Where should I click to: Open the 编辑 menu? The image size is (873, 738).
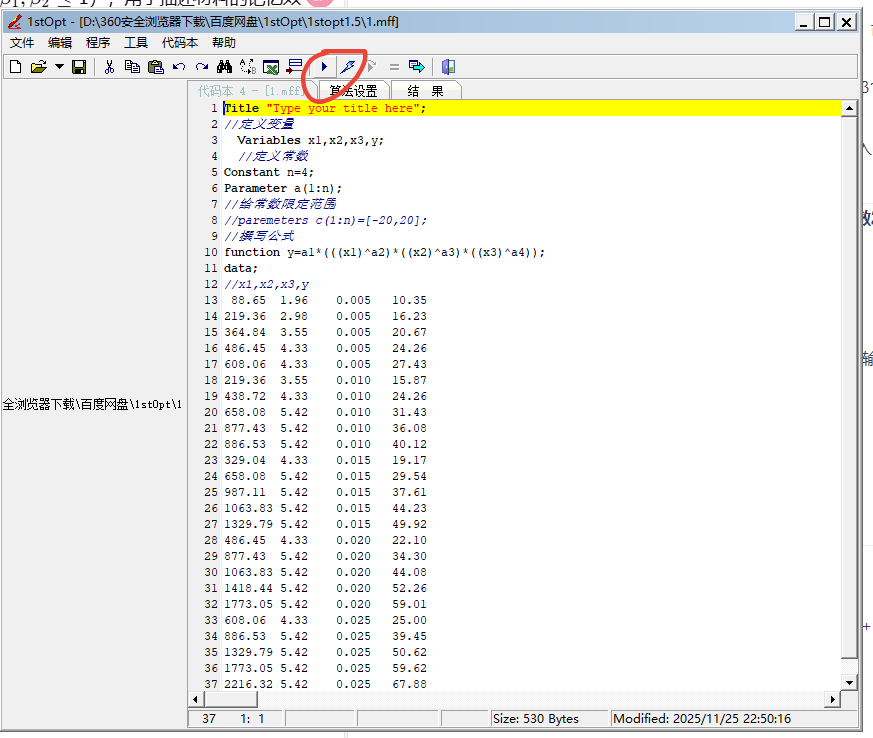coord(60,43)
